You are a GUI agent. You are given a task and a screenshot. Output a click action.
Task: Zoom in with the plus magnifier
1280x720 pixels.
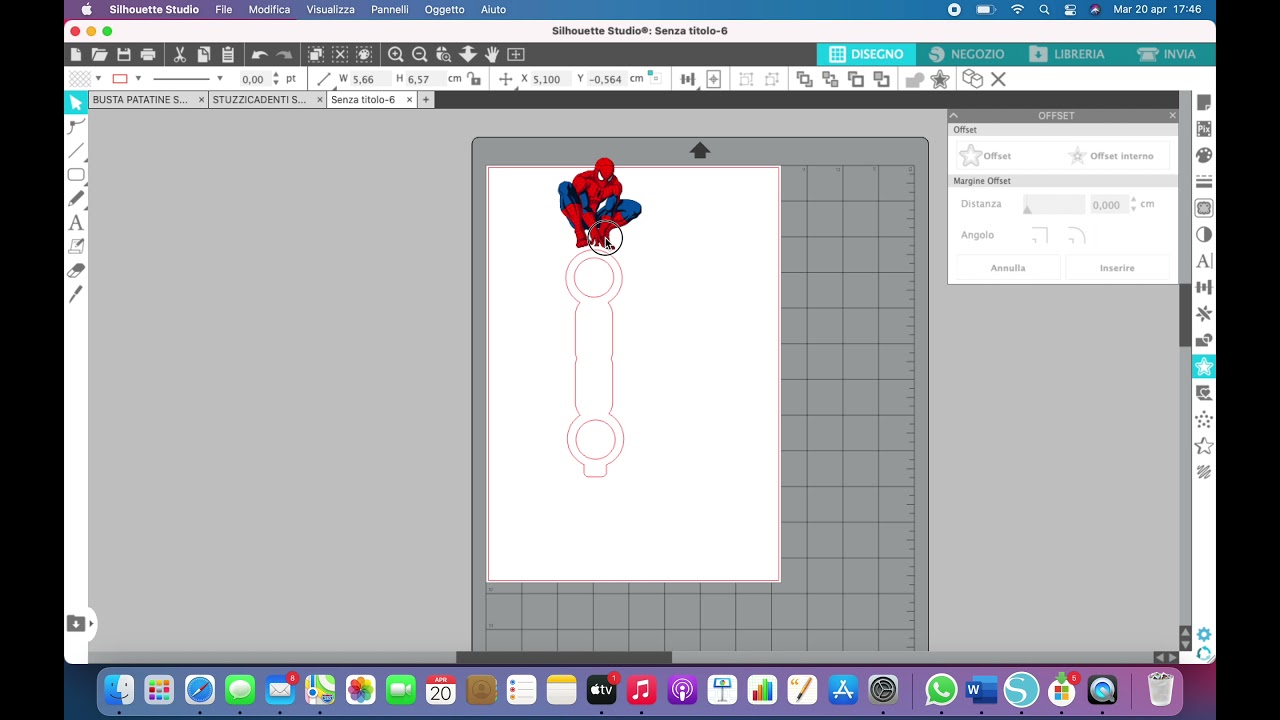(x=396, y=54)
